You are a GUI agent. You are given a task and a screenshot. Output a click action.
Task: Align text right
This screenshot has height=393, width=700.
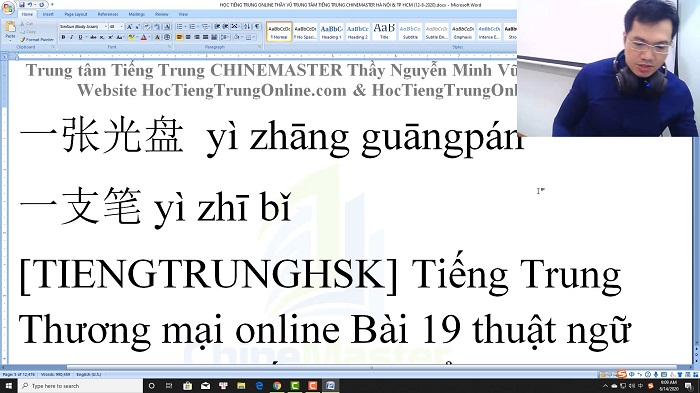point(197,37)
